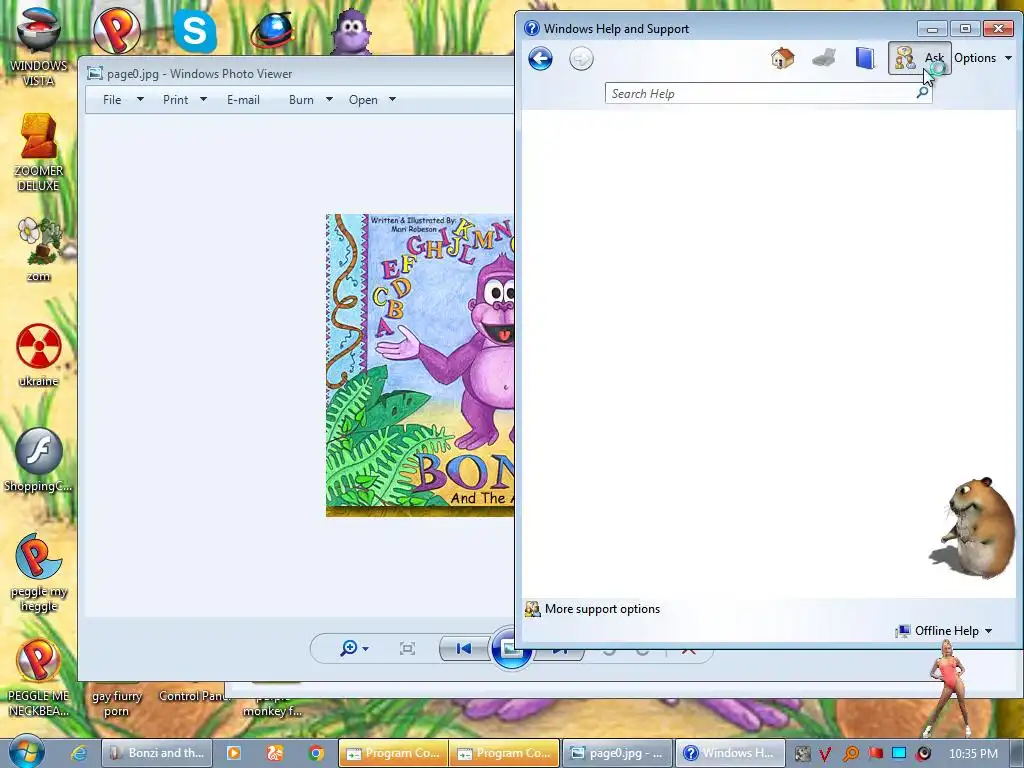Viewport: 1024px width, 768px height.
Task: Open the zoom magnifier control in Photo Viewer
Action: click(354, 648)
